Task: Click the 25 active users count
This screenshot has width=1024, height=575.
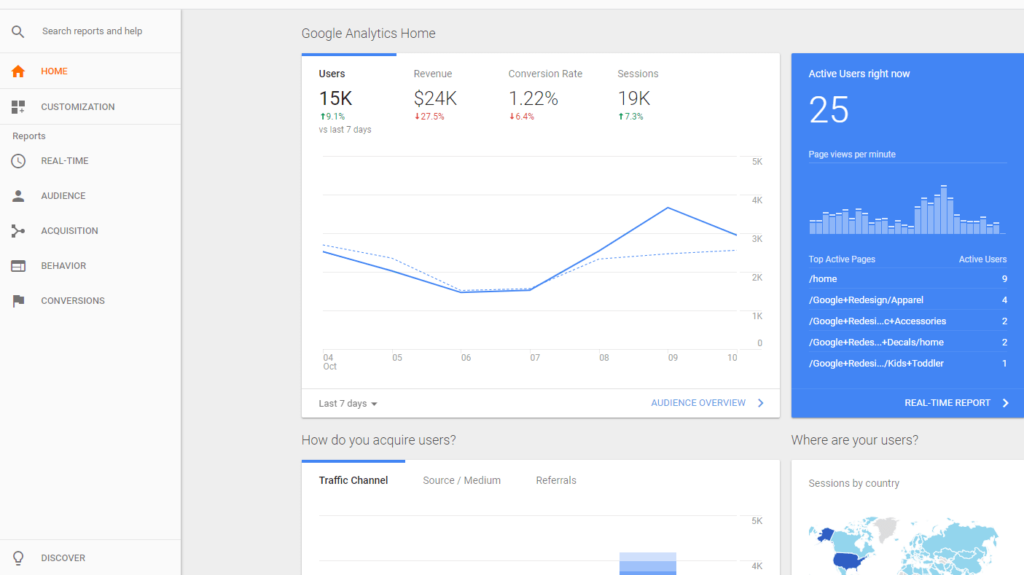Action: [x=829, y=110]
